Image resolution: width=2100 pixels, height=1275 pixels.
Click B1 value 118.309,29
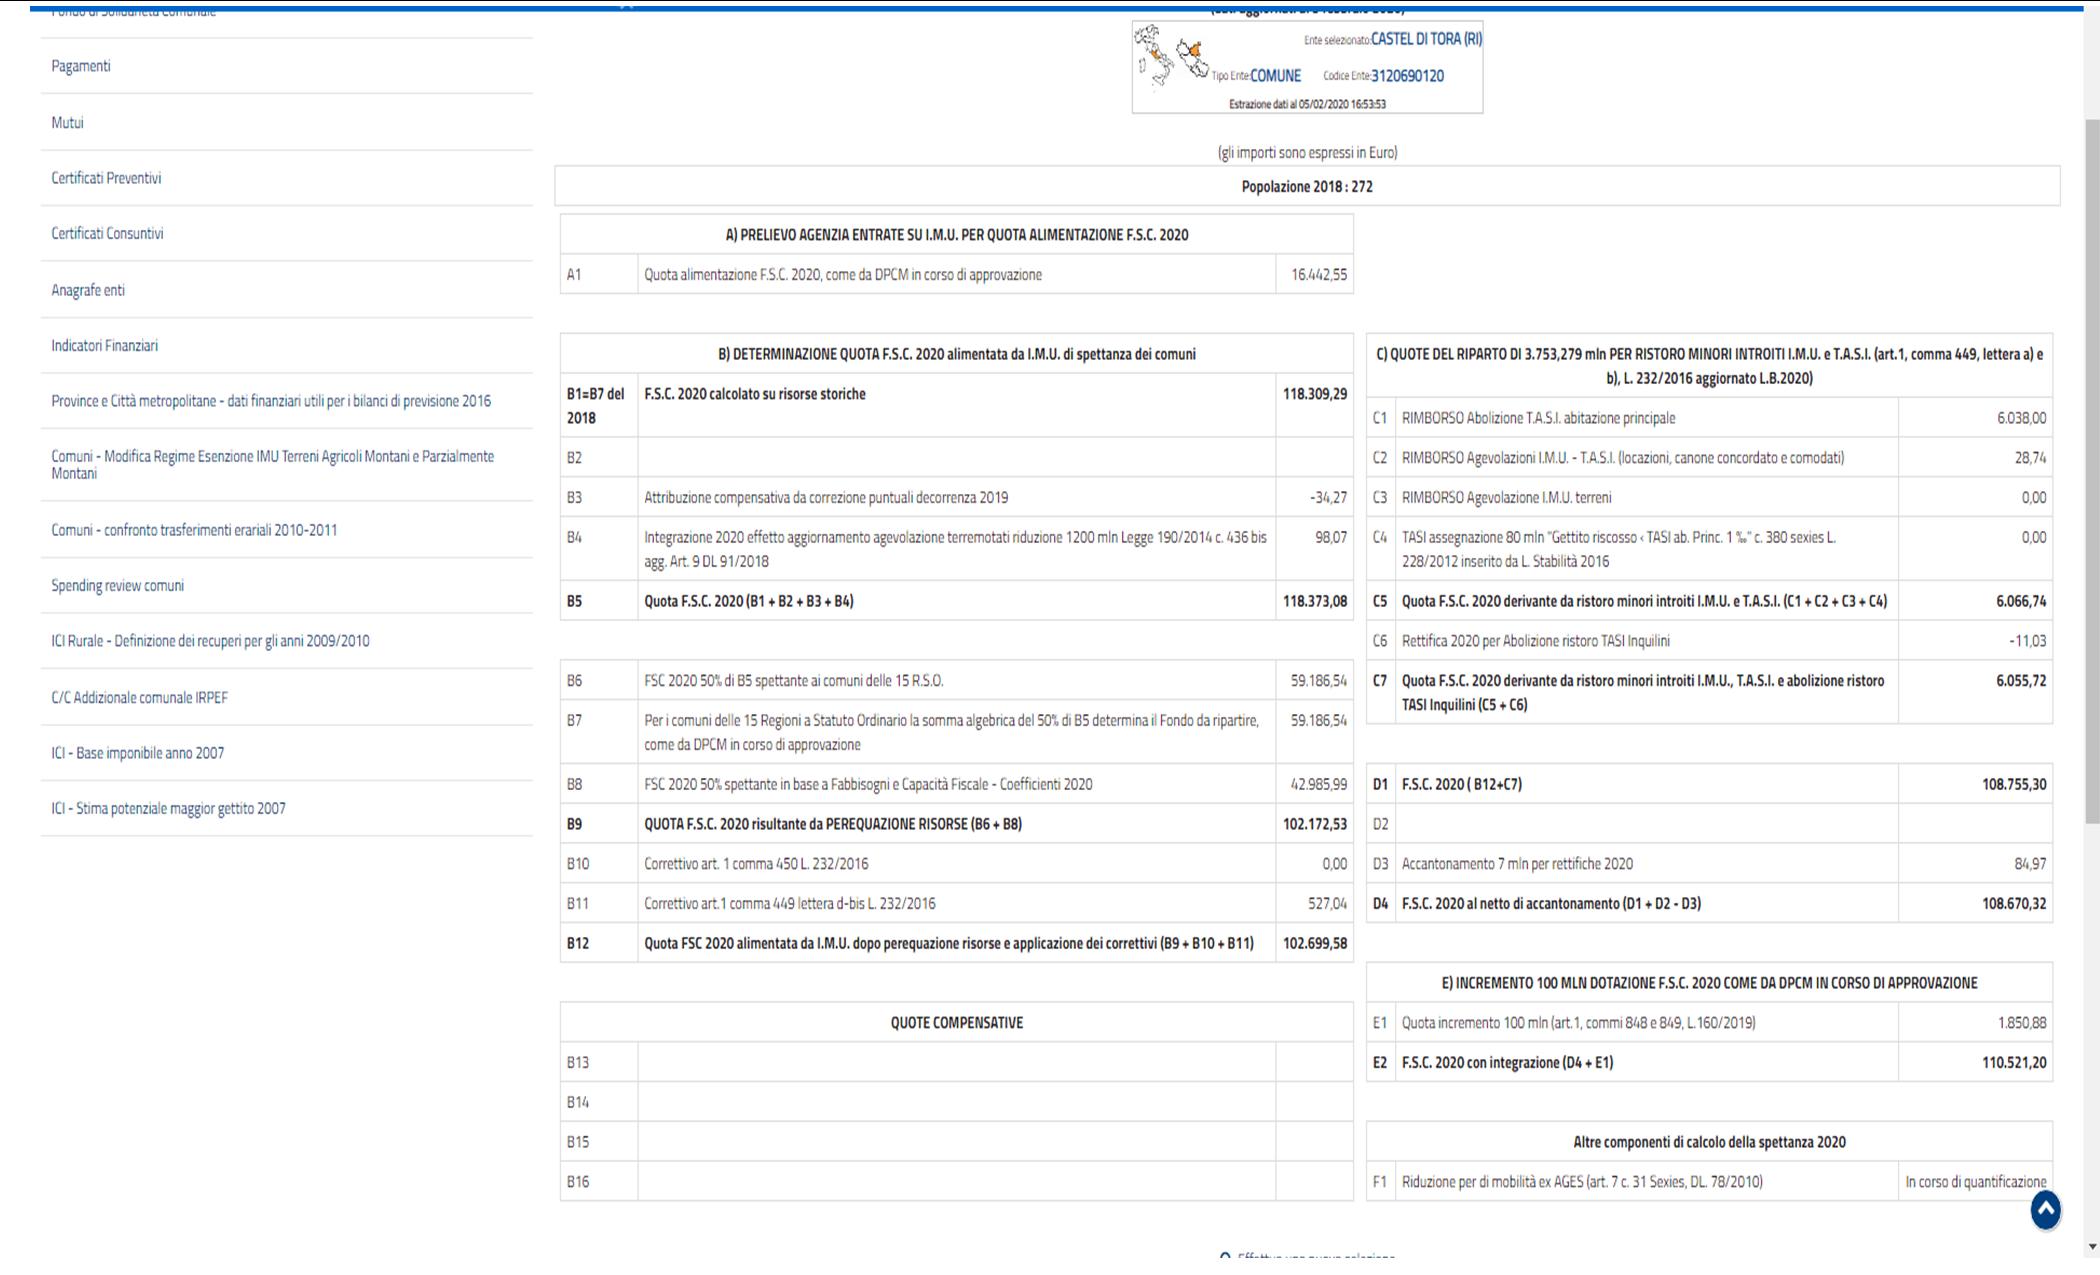point(1314,394)
